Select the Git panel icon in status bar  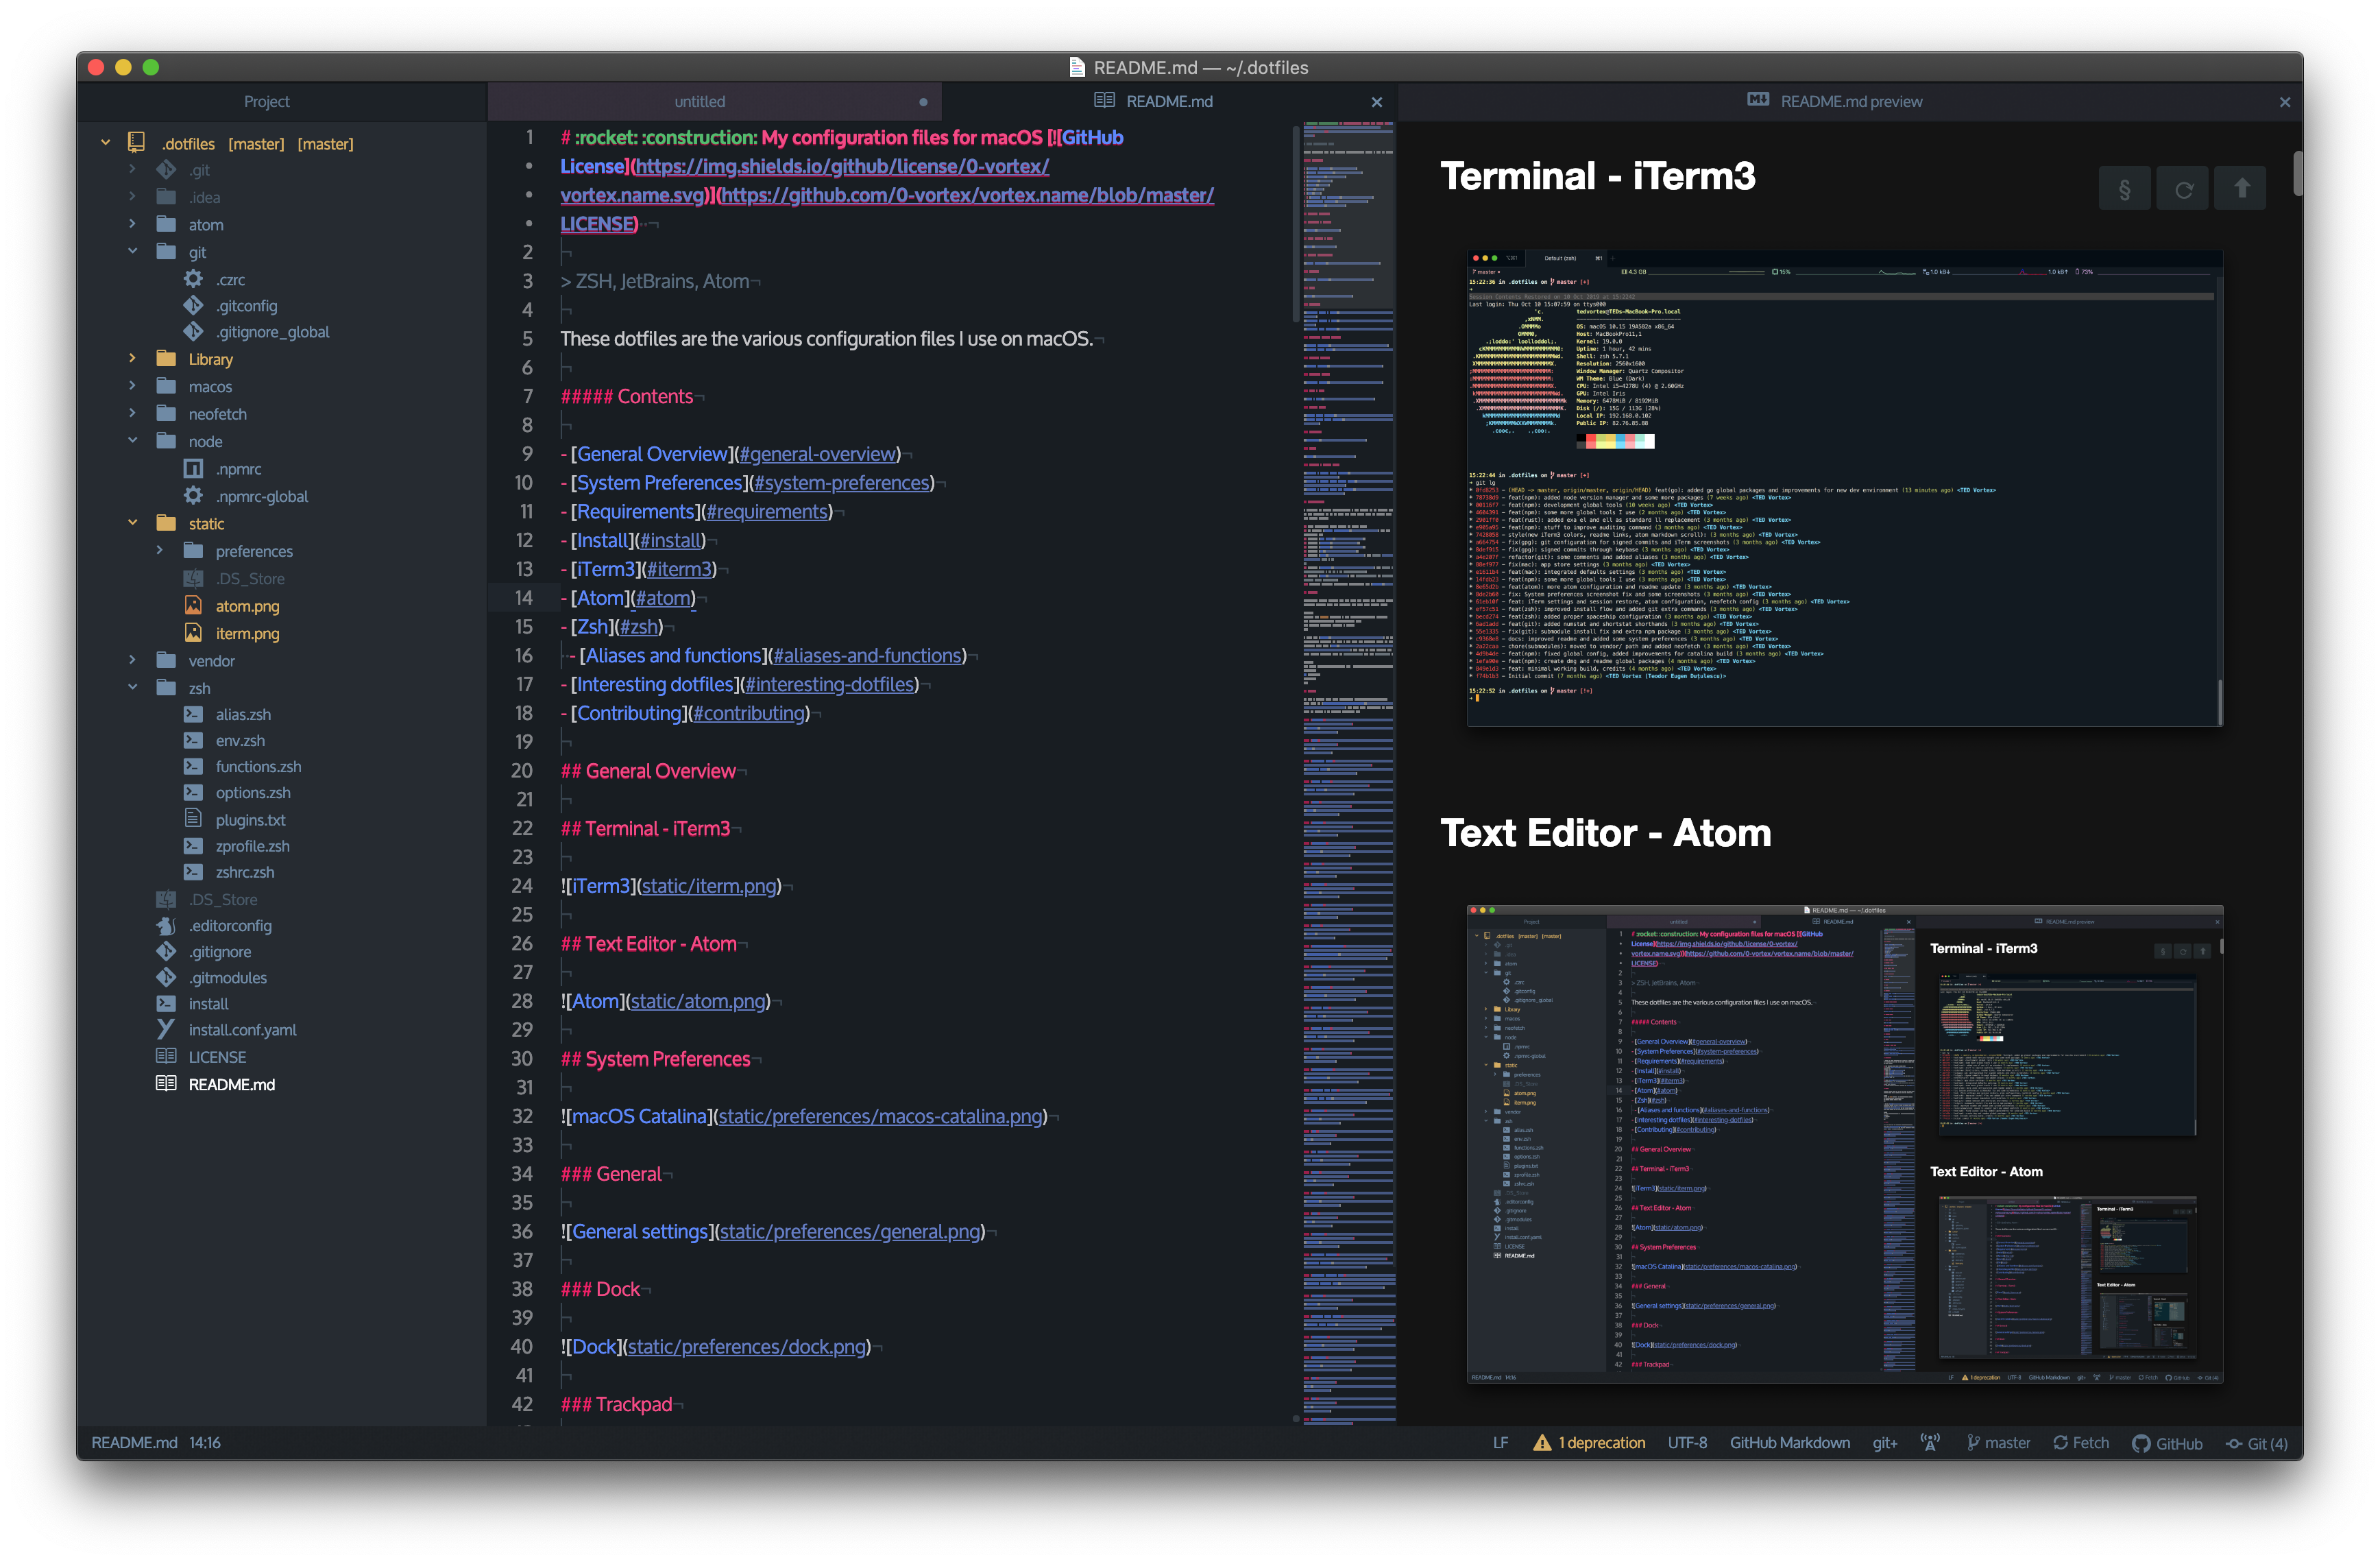[x=2258, y=1442]
